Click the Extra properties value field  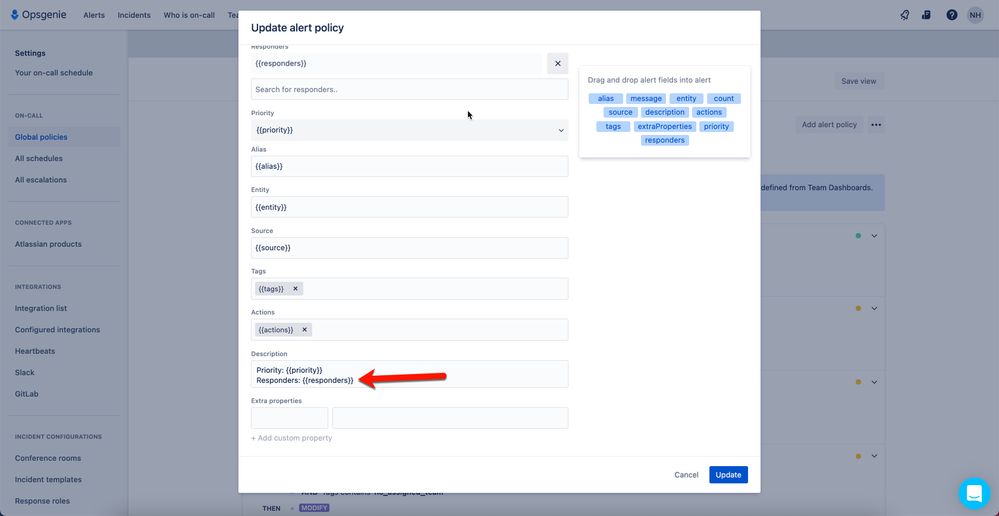pyautogui.click(x=450, y=418)
